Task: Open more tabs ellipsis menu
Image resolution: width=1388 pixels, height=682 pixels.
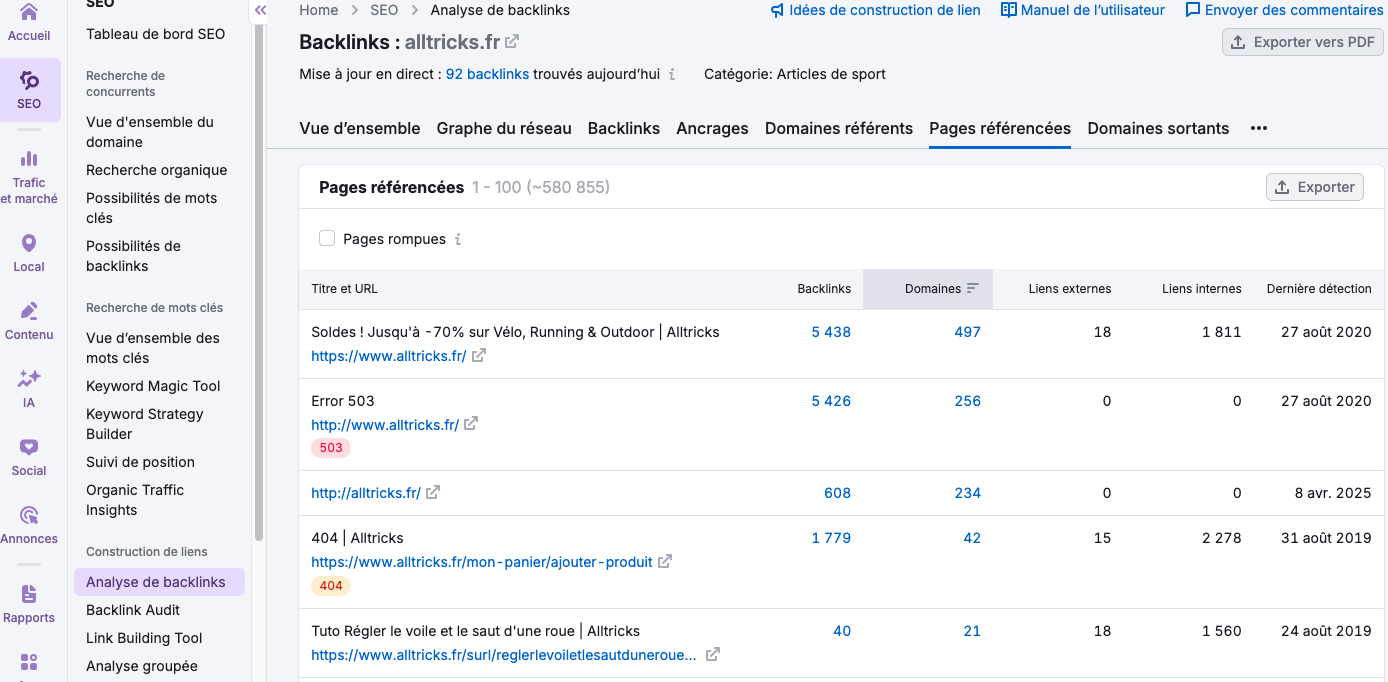Action: (x=1259, y=128)
